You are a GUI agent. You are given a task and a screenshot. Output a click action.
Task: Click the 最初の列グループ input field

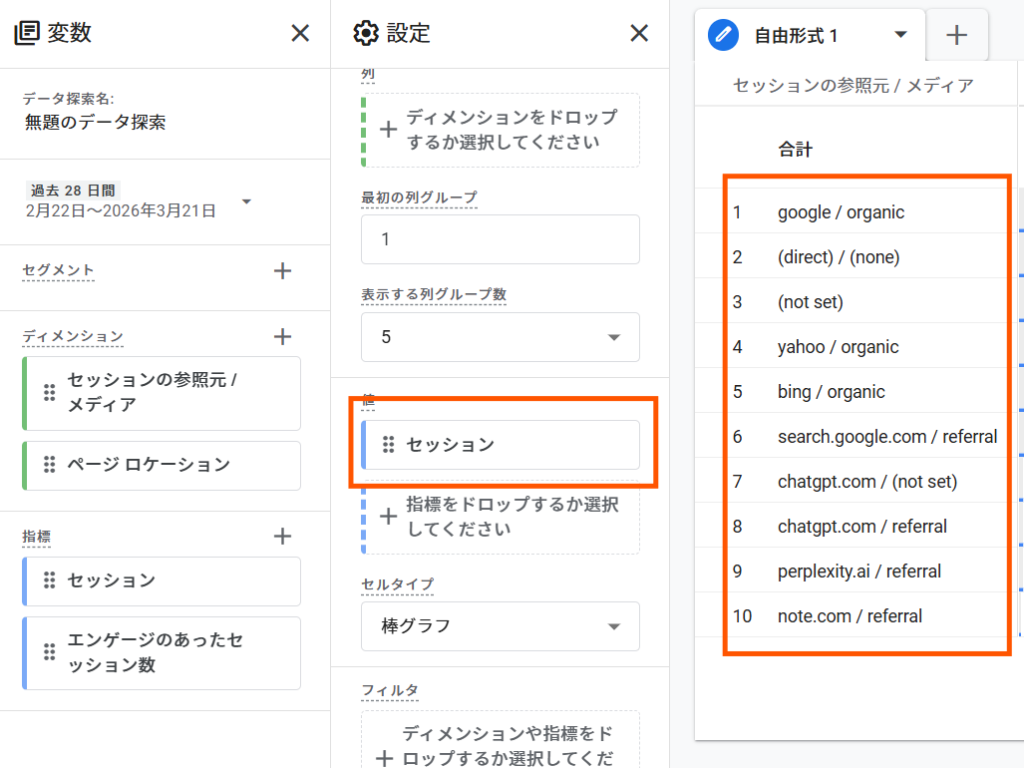click(x=500, y=240)
